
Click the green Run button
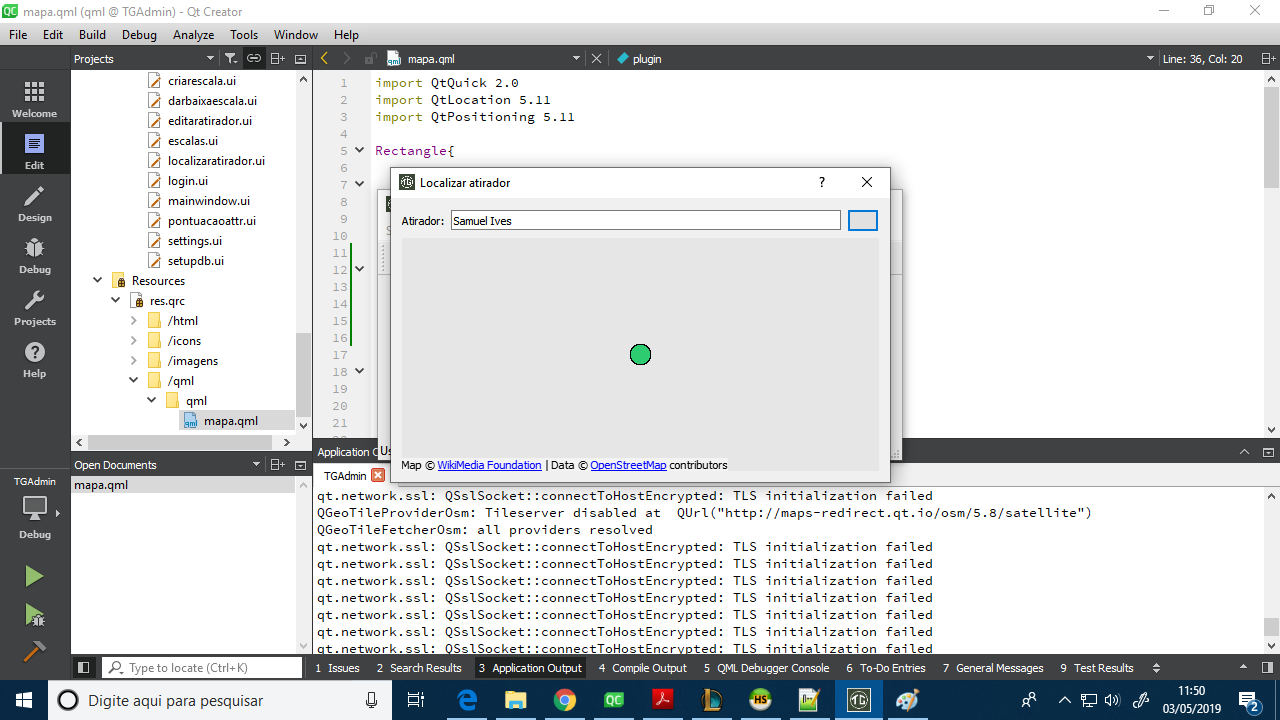coord(34,576)
